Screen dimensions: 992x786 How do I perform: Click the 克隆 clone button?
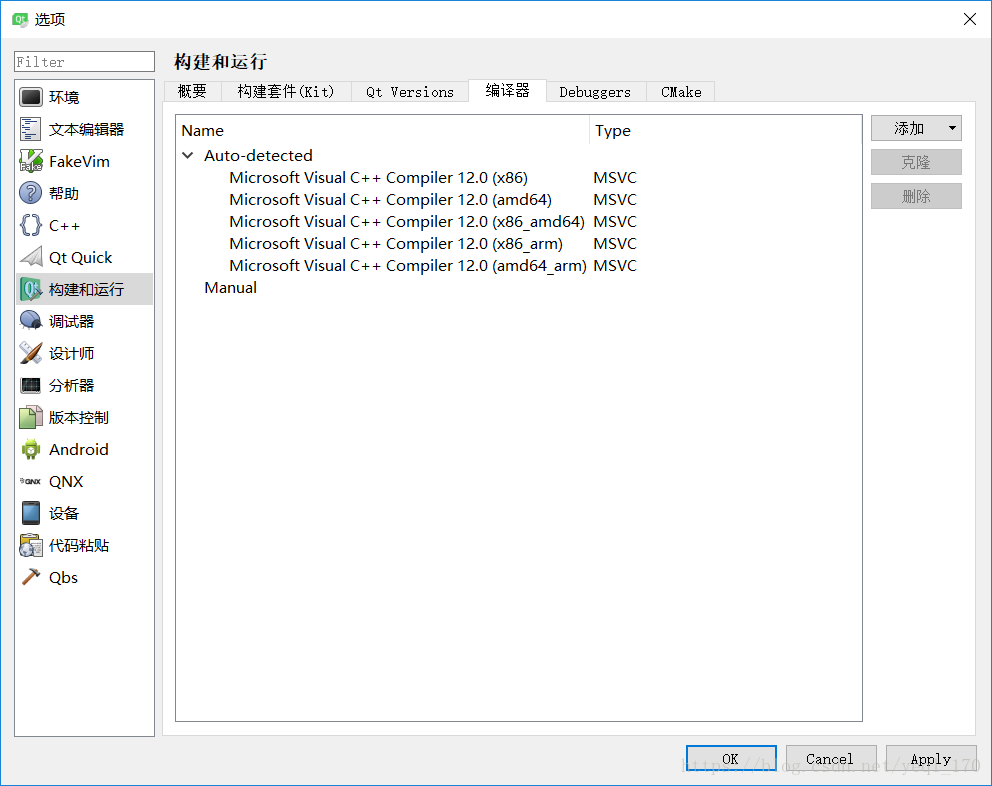coord(916,162)
